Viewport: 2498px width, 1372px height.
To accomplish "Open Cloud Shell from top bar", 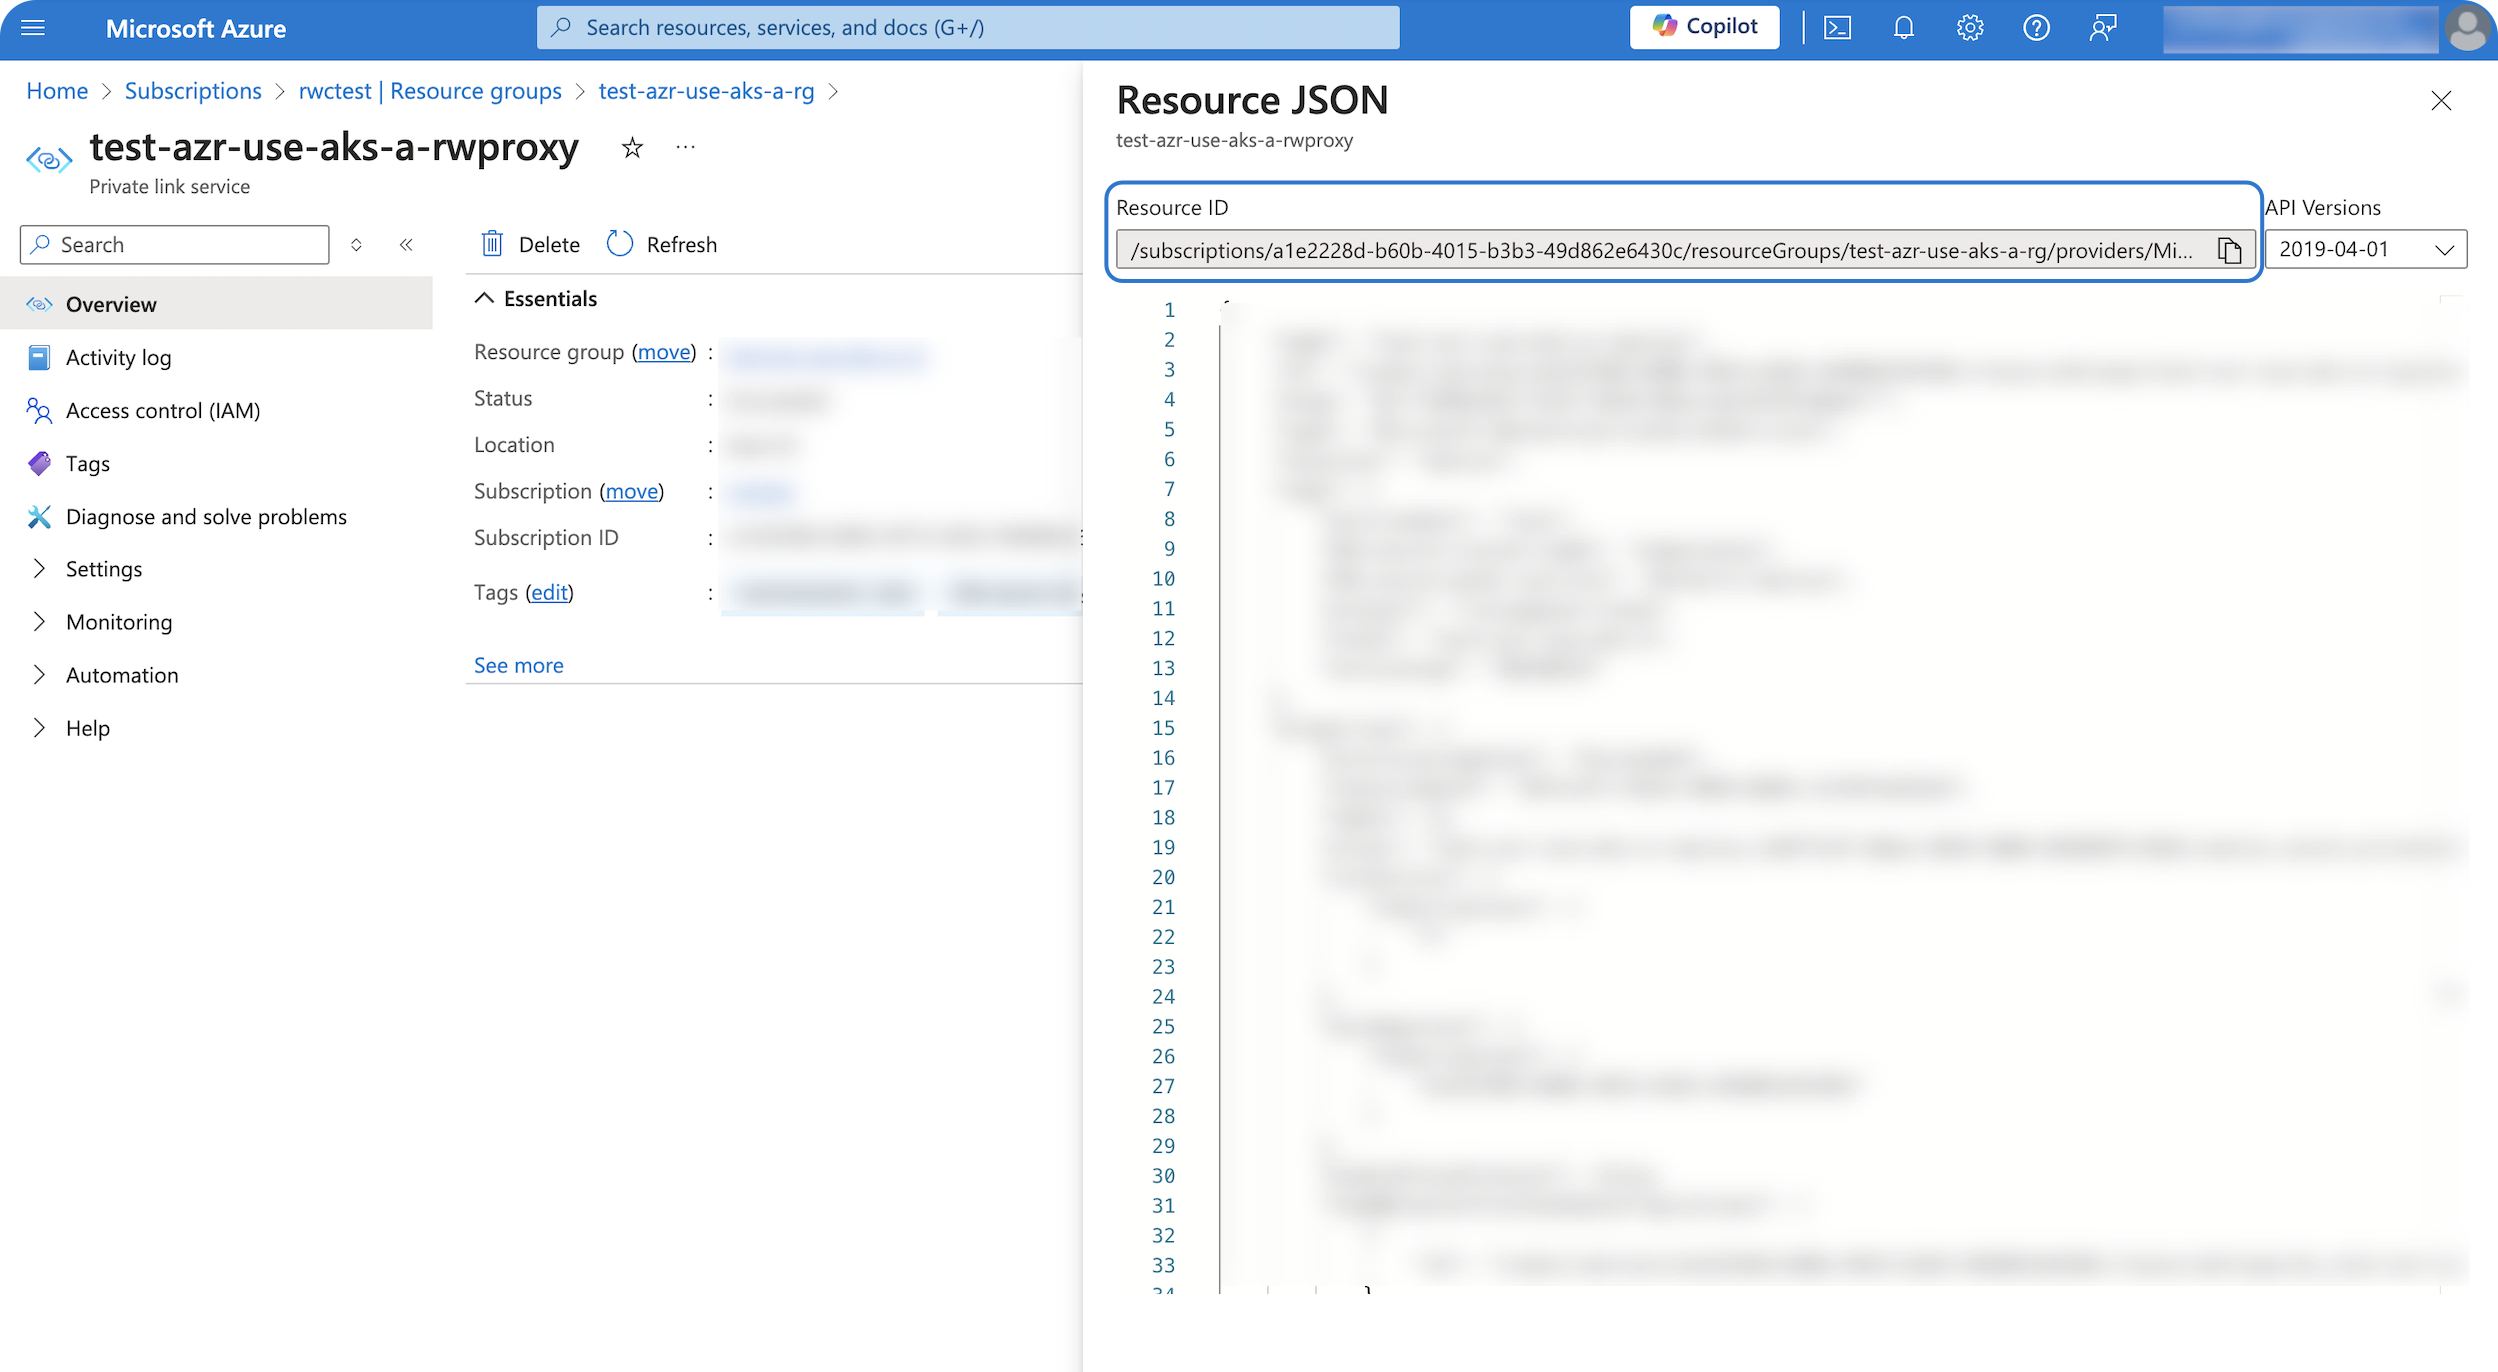I will pyautogui.click(x=1837, y=28).
